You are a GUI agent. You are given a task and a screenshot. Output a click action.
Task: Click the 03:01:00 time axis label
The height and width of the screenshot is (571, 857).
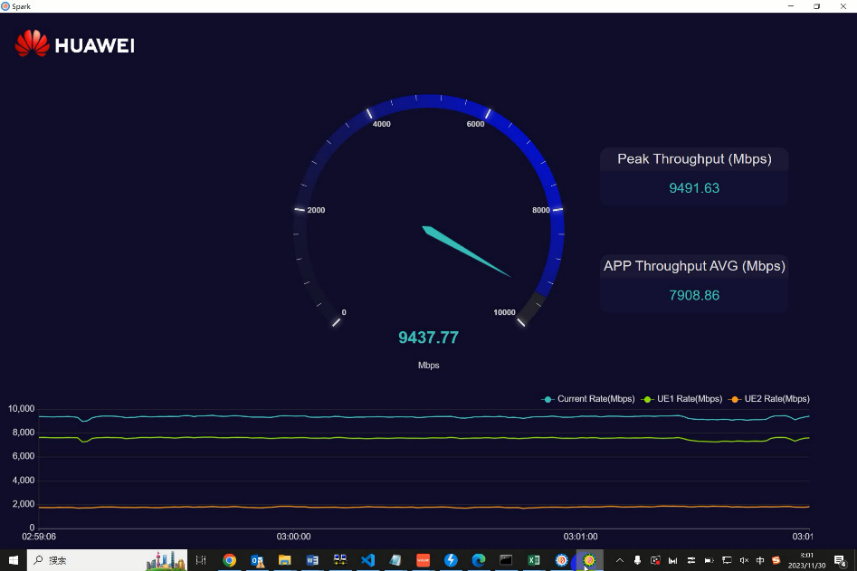pyautogui.click(x=580, y=537)
